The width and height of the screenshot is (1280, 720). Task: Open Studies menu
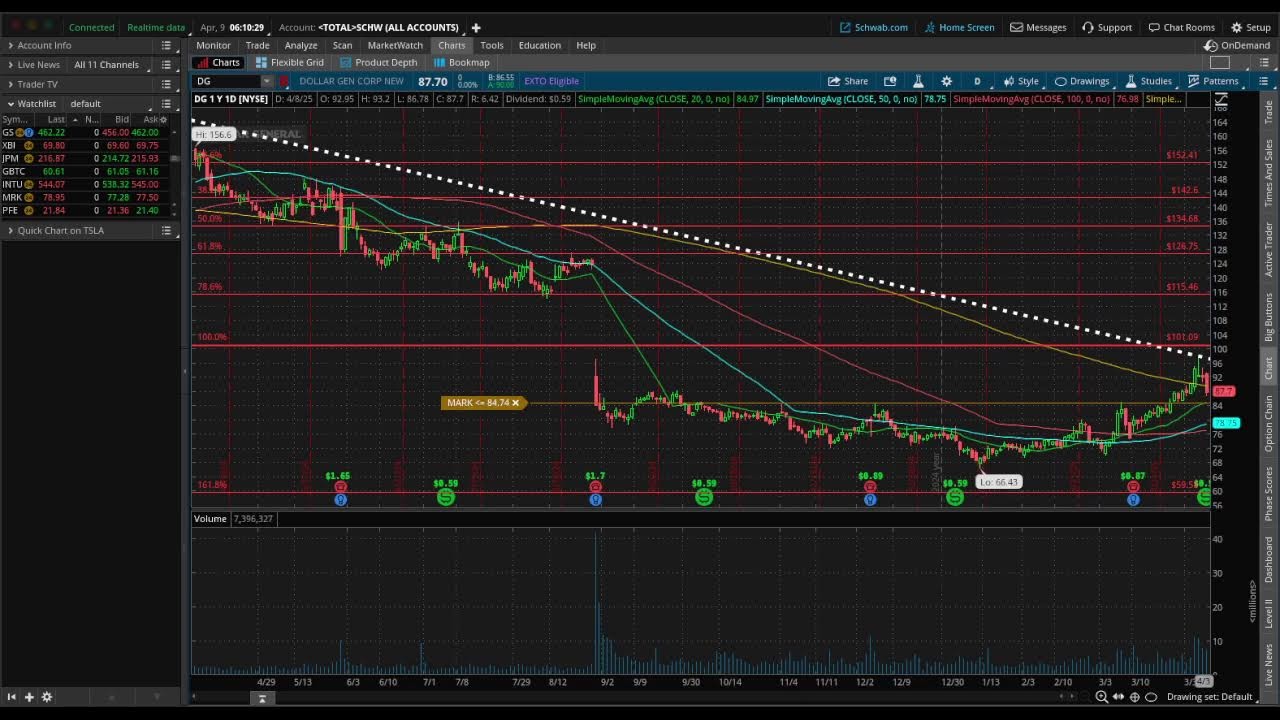(1148, 81)
